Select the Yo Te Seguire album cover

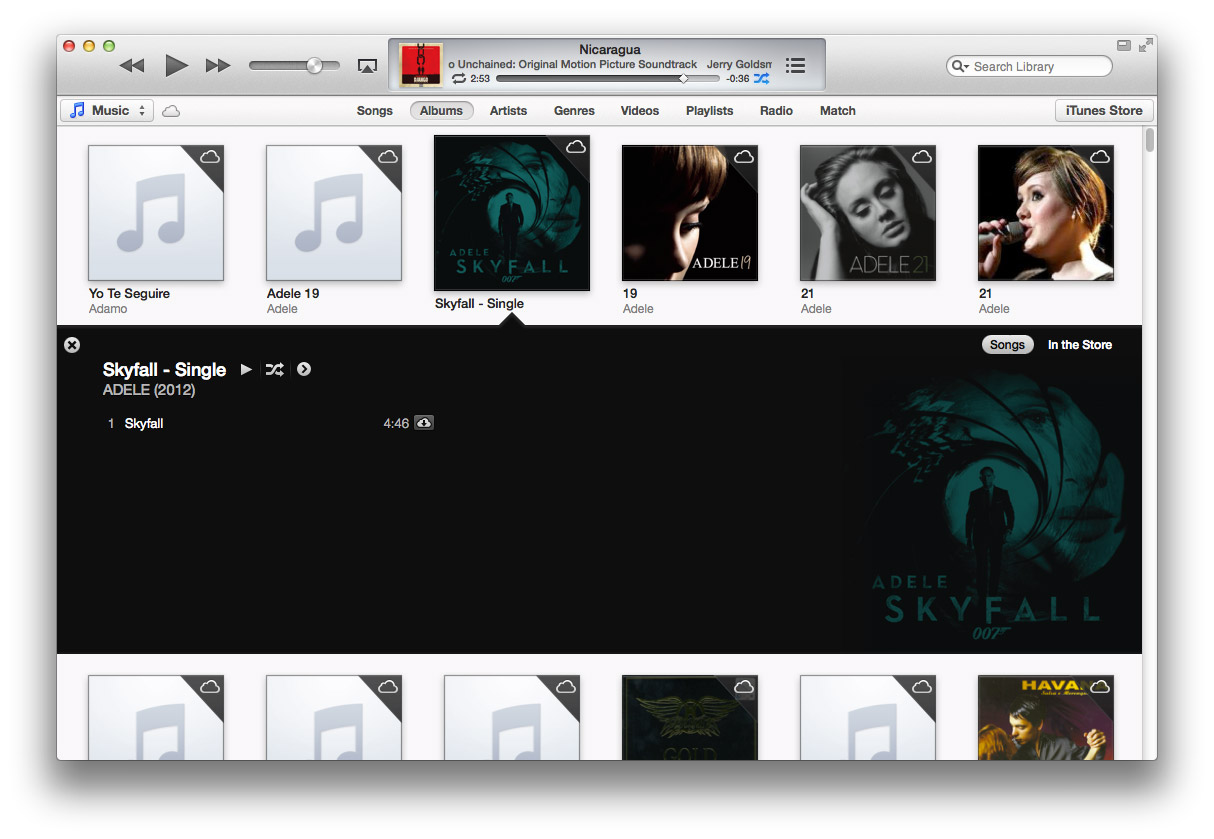pyautogui.click(x=156, y=213)
